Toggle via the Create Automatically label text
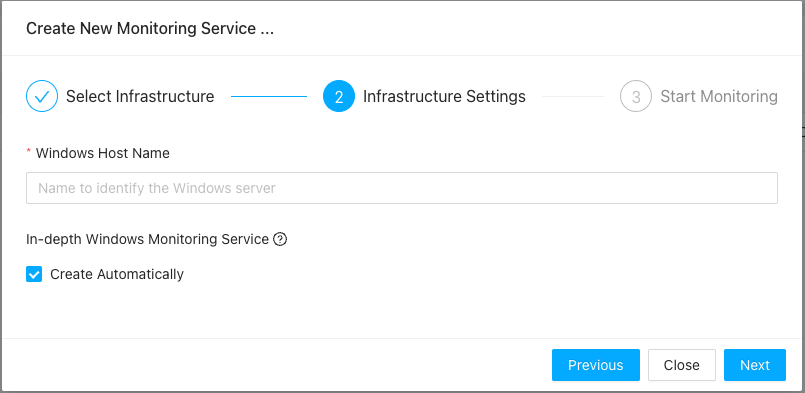 tap(117, 274)
